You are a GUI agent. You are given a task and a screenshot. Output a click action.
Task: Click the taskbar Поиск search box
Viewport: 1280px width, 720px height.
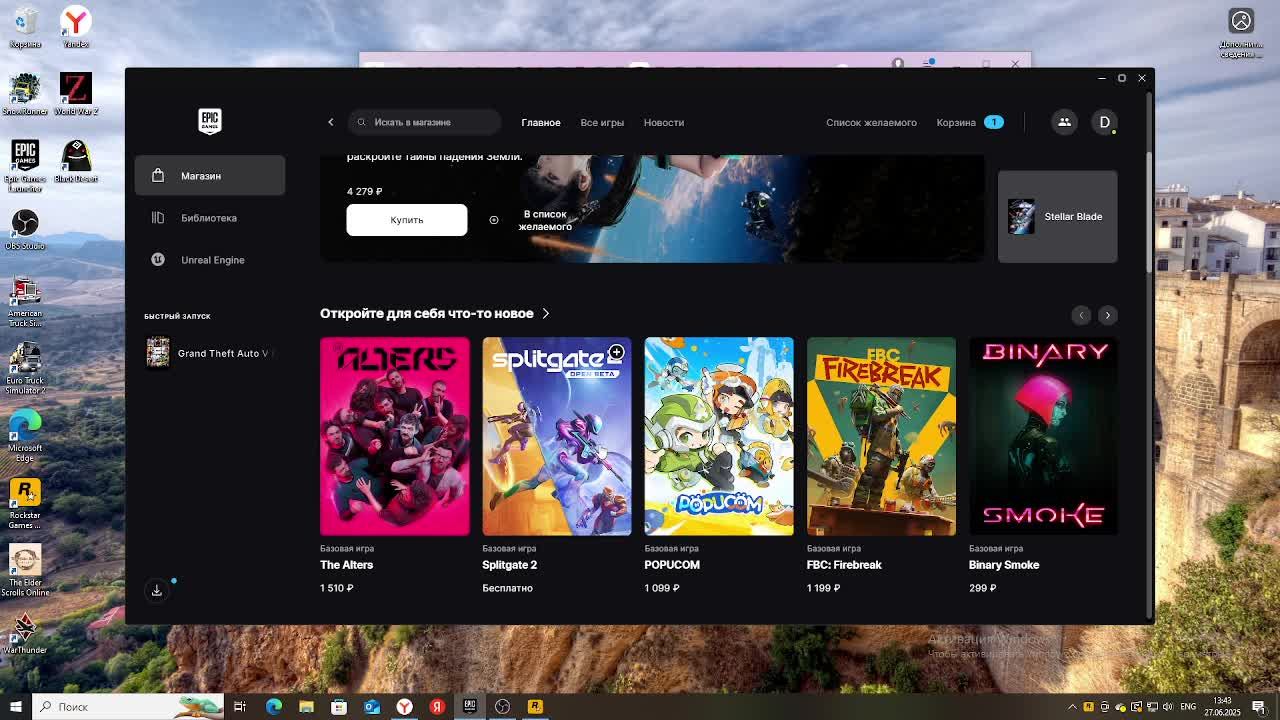tap(128, 707)
